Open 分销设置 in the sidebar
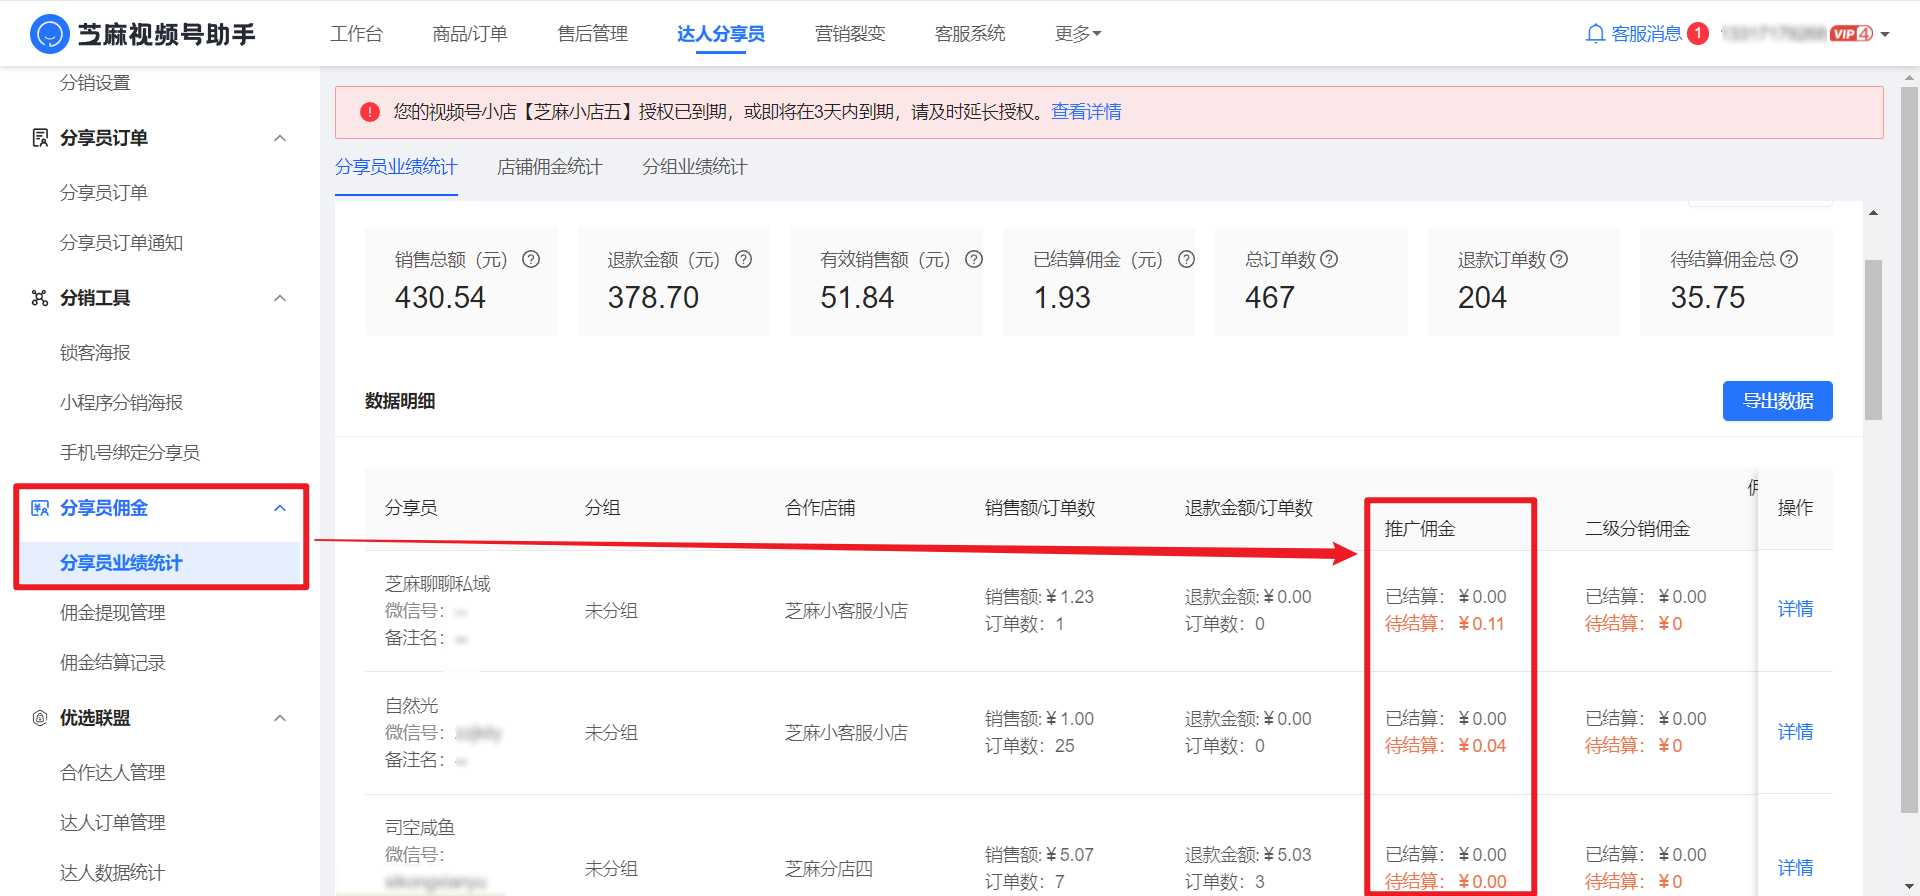Viewport: 1920px width, 896px height. point(95,83)
